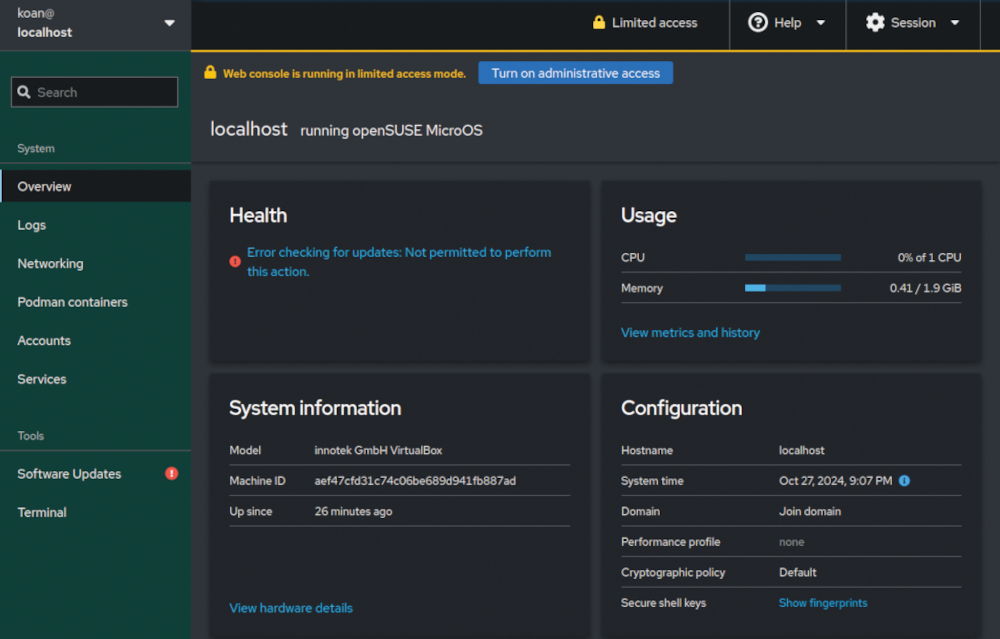Expand the koan@localhost host switcher
1000x639 pixels.
(168, 24)
